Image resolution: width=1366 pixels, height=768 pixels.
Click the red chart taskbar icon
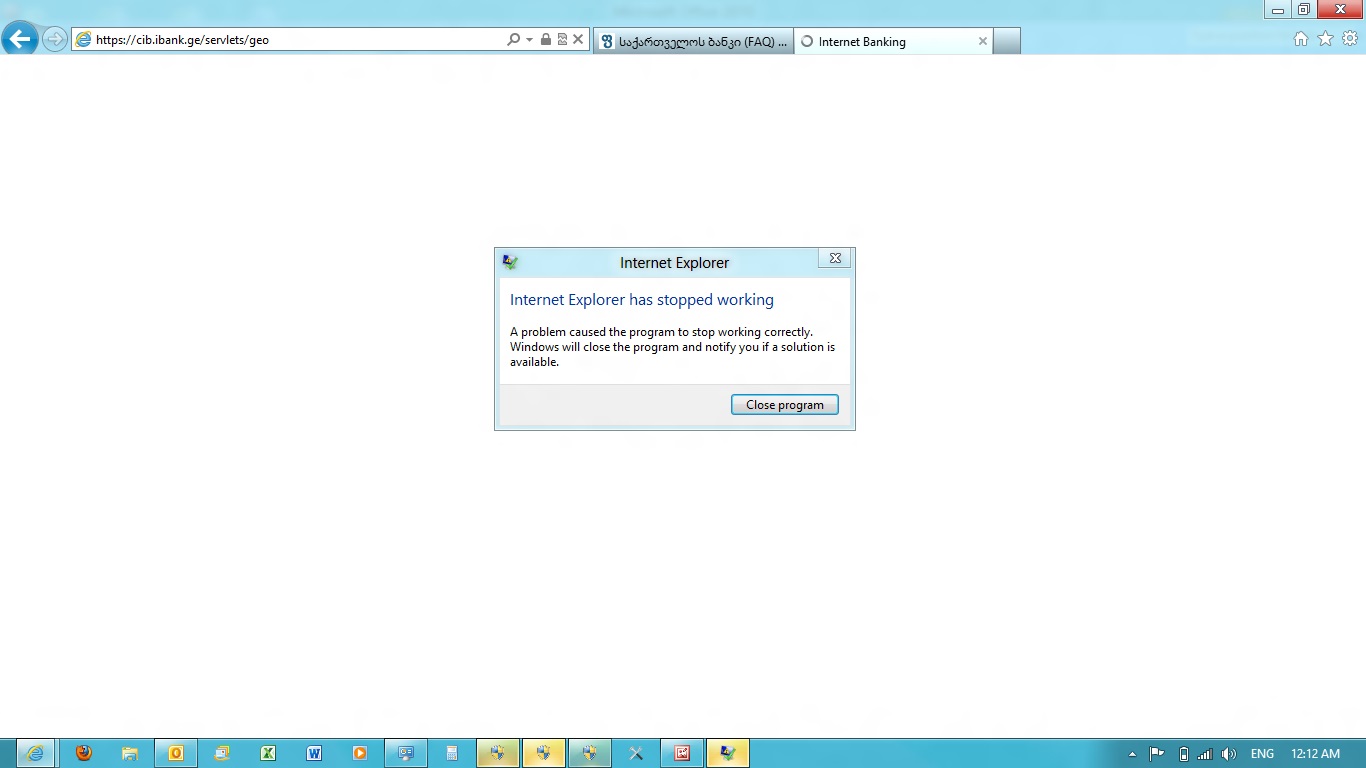(x=682, y=754)
